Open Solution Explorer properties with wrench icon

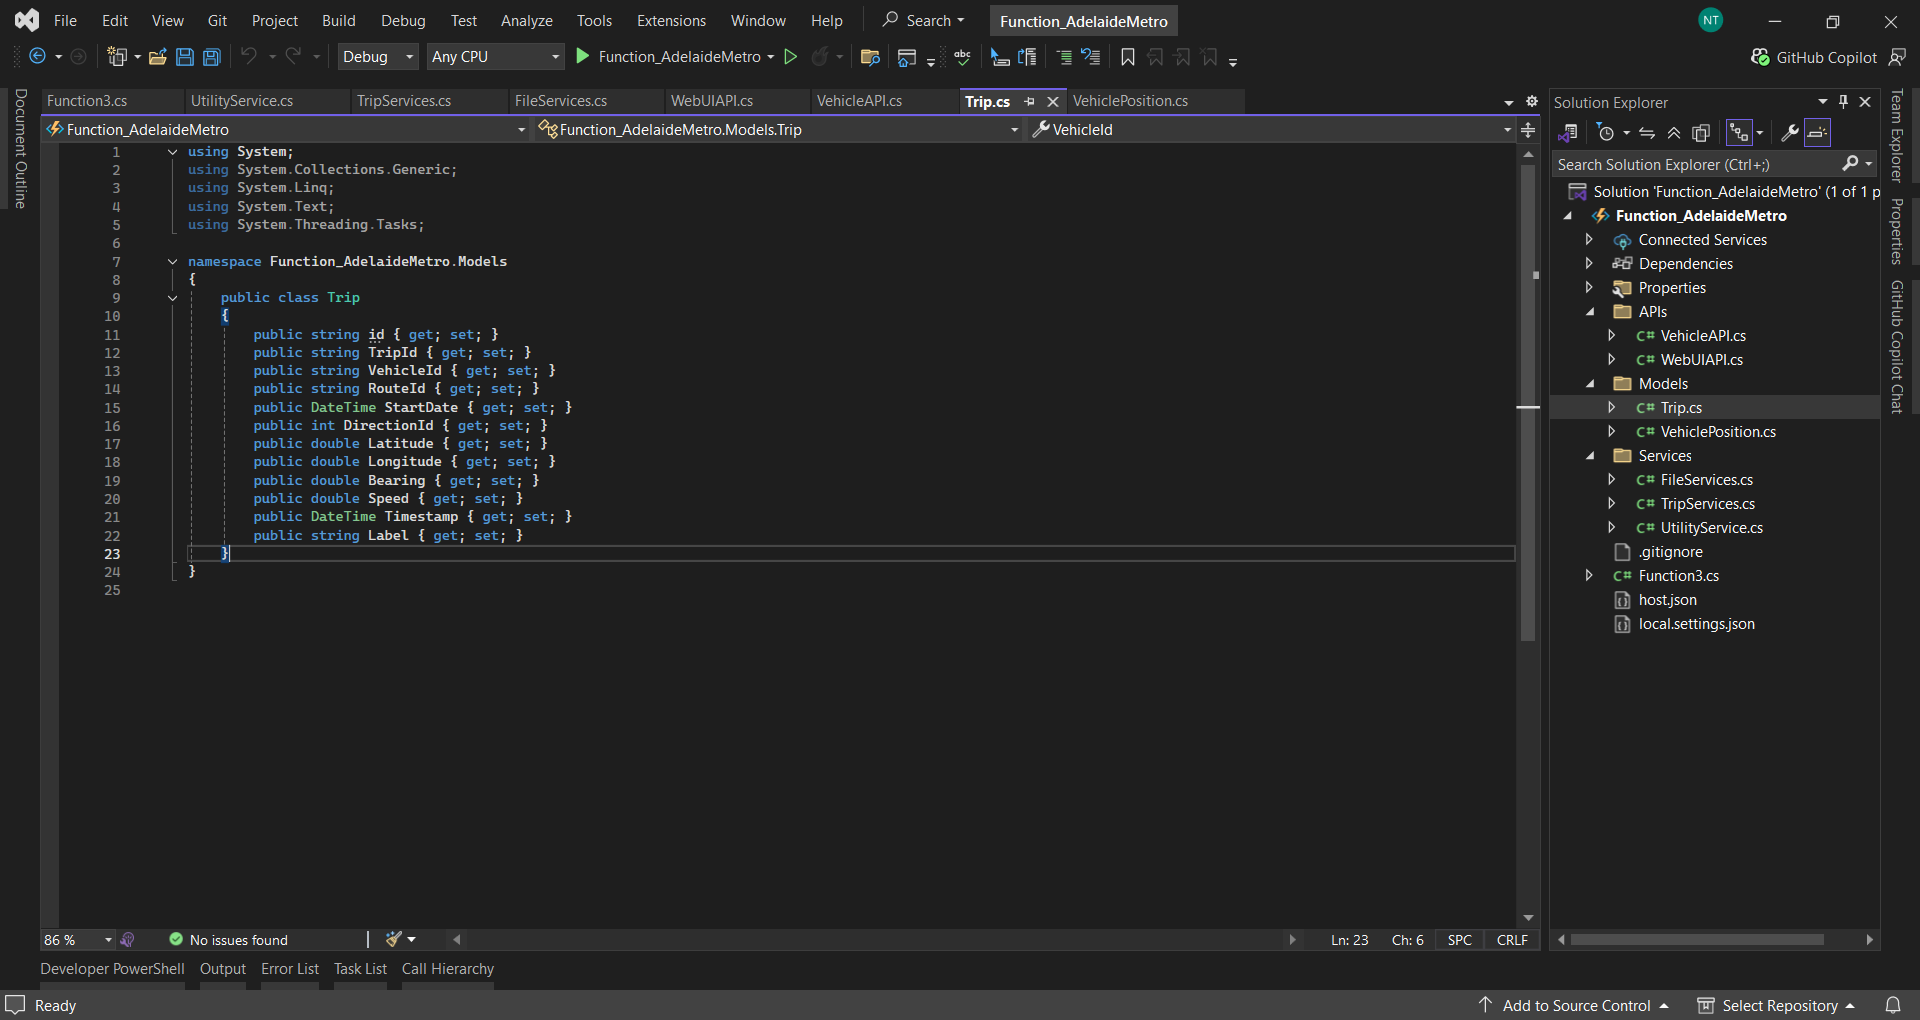[x=1789, y=132]
